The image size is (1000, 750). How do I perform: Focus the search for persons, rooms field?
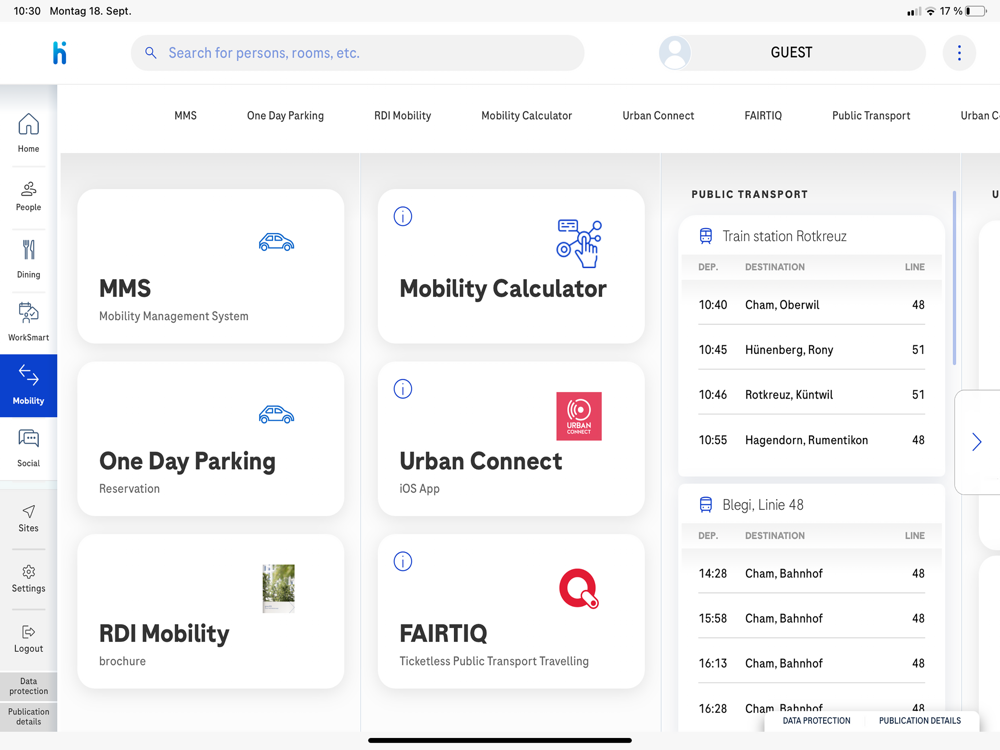357,53
